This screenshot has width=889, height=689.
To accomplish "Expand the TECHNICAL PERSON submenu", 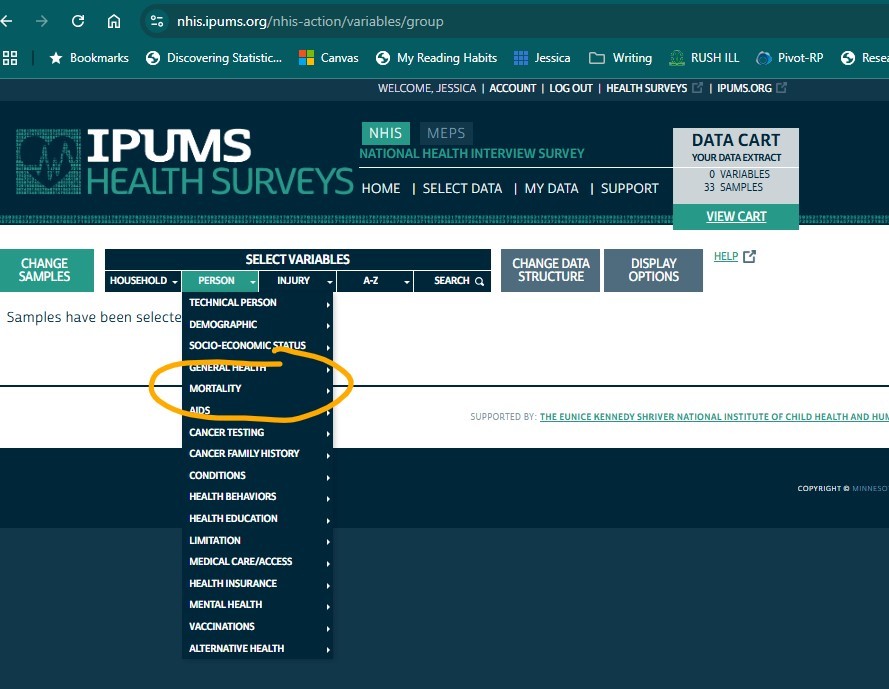I will (257, 303).
